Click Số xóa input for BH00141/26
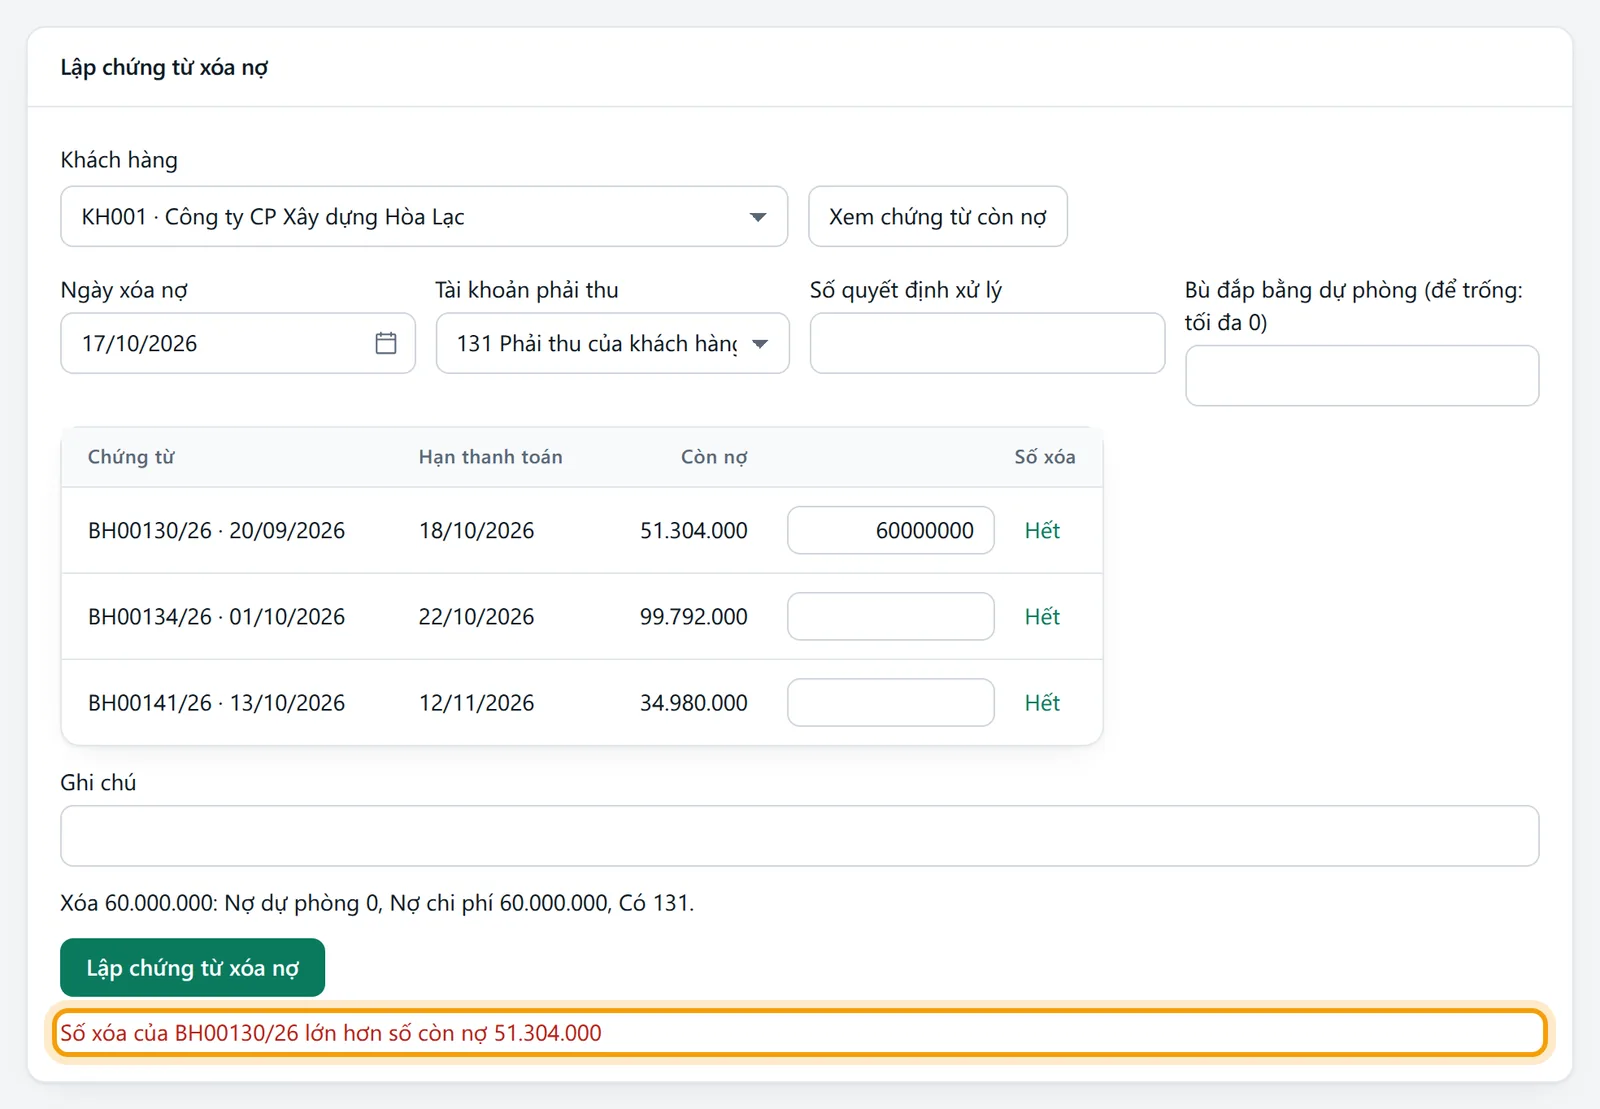Screen dimensions: 1600x1109 pyautogui.click(x=890, y=702)
